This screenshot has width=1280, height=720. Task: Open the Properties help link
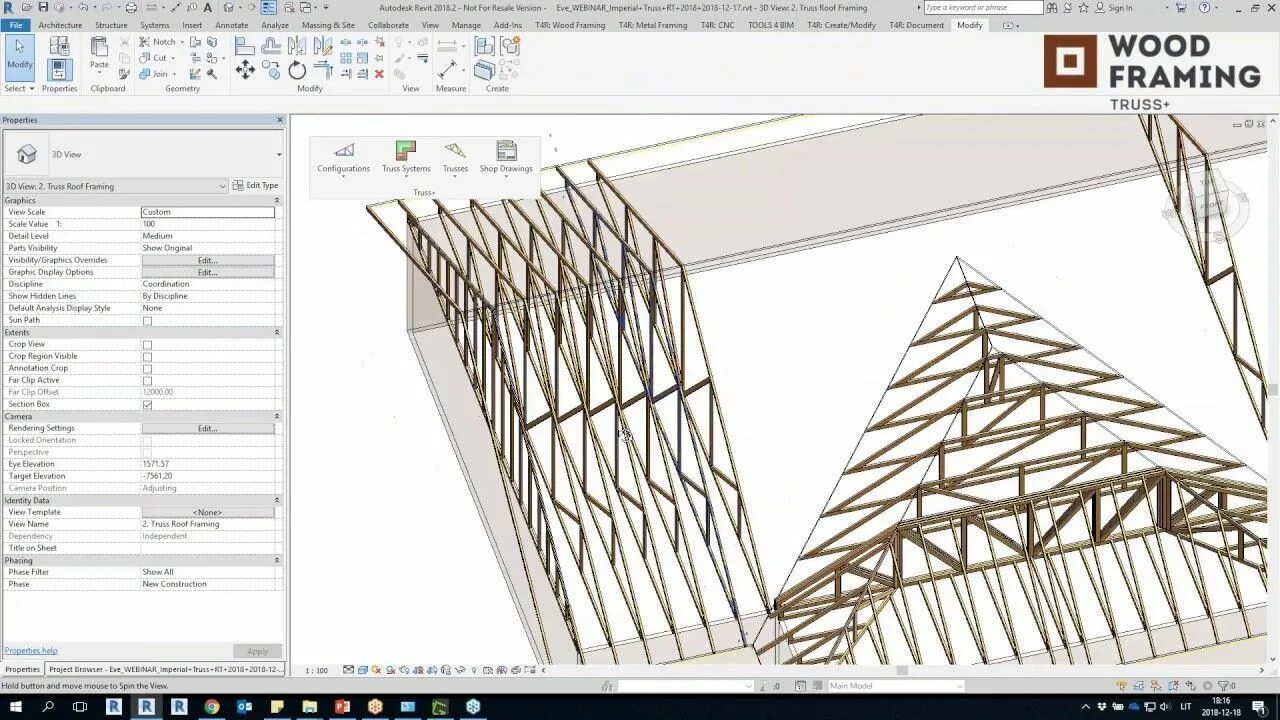[31, 650]
